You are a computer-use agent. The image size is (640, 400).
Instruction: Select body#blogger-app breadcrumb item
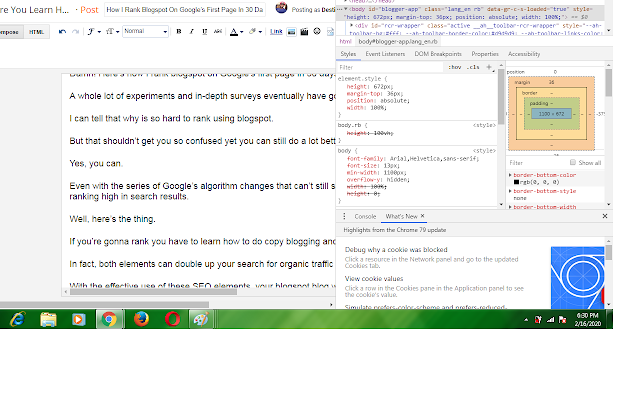398,41
